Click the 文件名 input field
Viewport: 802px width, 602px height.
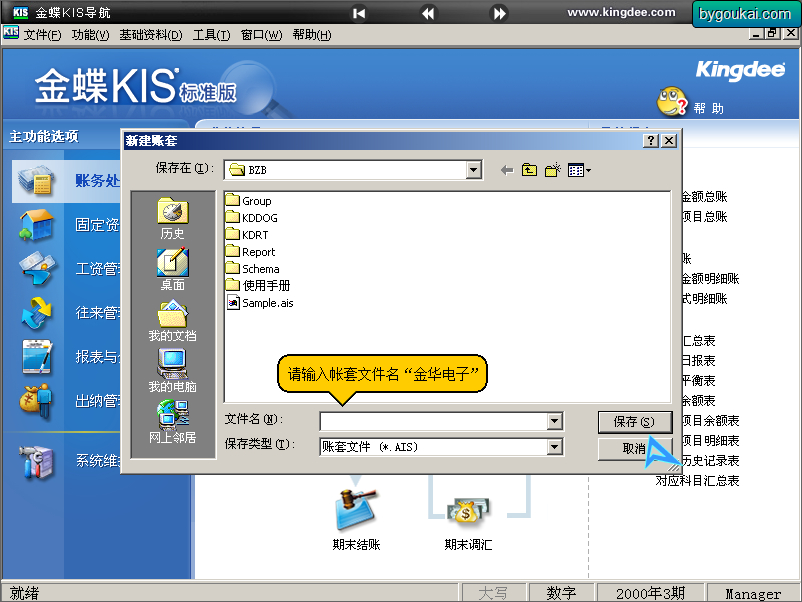click(x=434, y=421)
